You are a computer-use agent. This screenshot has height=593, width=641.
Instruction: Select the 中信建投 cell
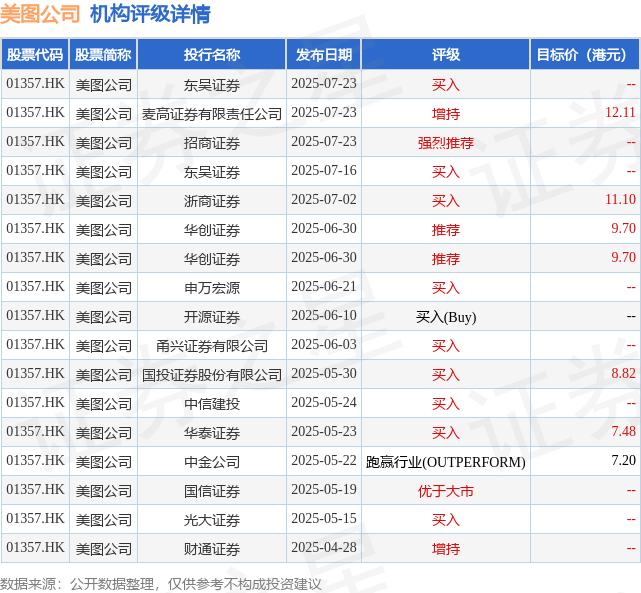212,403
